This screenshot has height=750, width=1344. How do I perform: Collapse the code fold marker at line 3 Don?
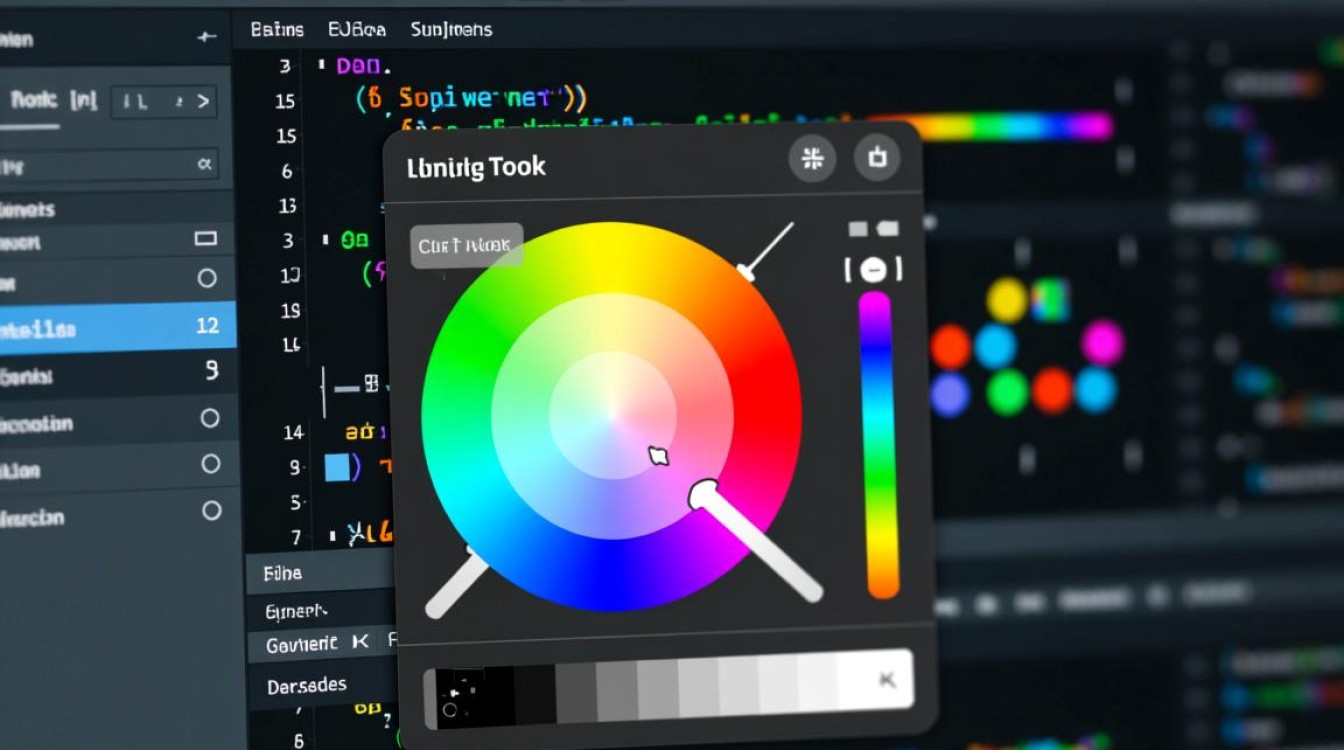[322, 65]
